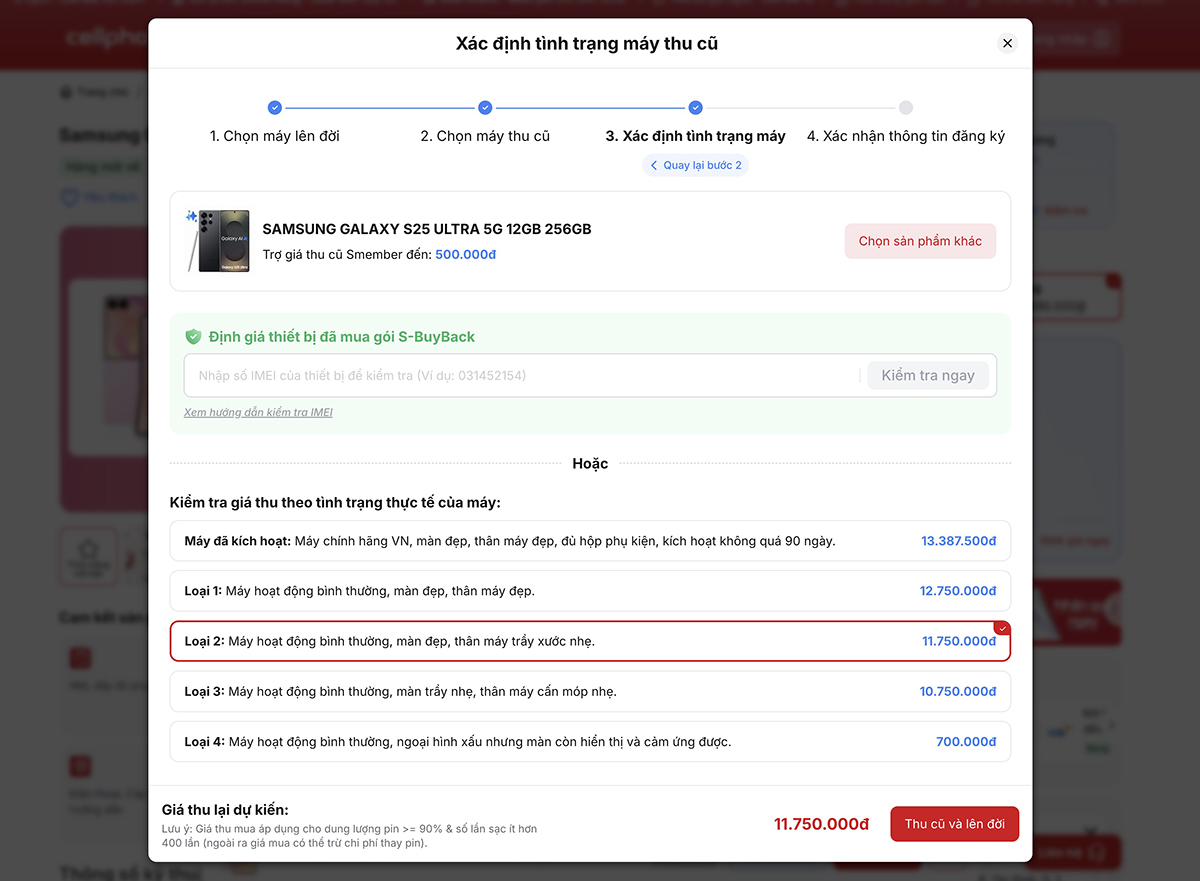Click the 700.000đ price
This screenshot has height=881, width=1200.
[x=966, y=742]
